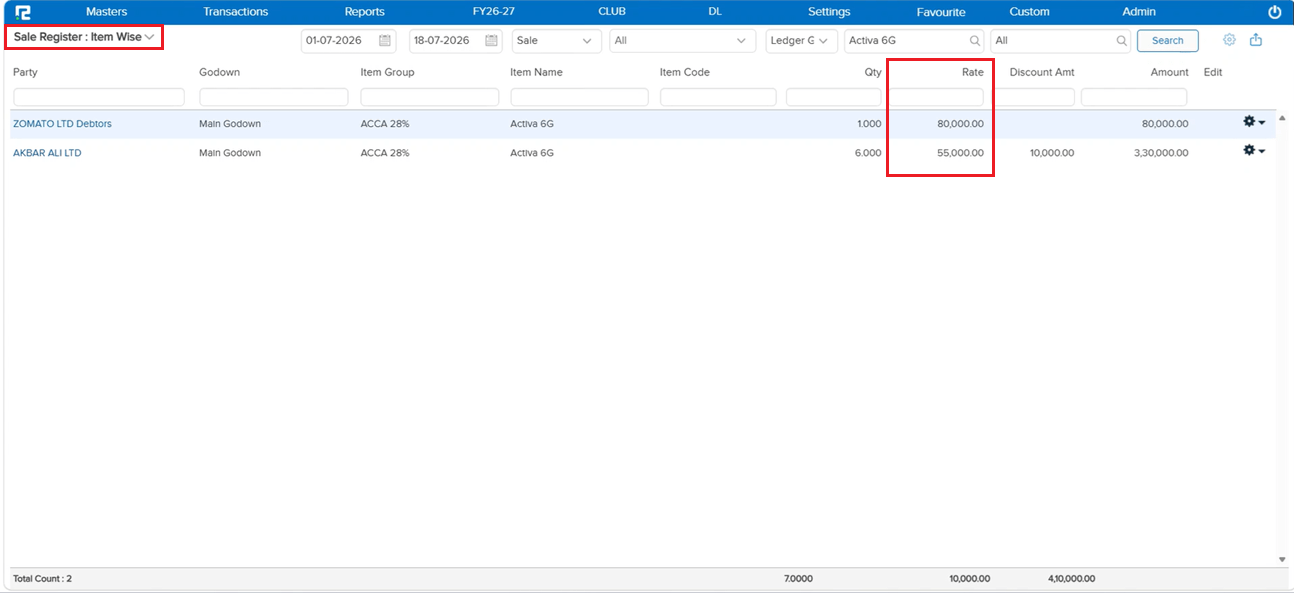The image size is (1294, 593).
Task: Sort by Item Group column header
Action: (387, 72)
